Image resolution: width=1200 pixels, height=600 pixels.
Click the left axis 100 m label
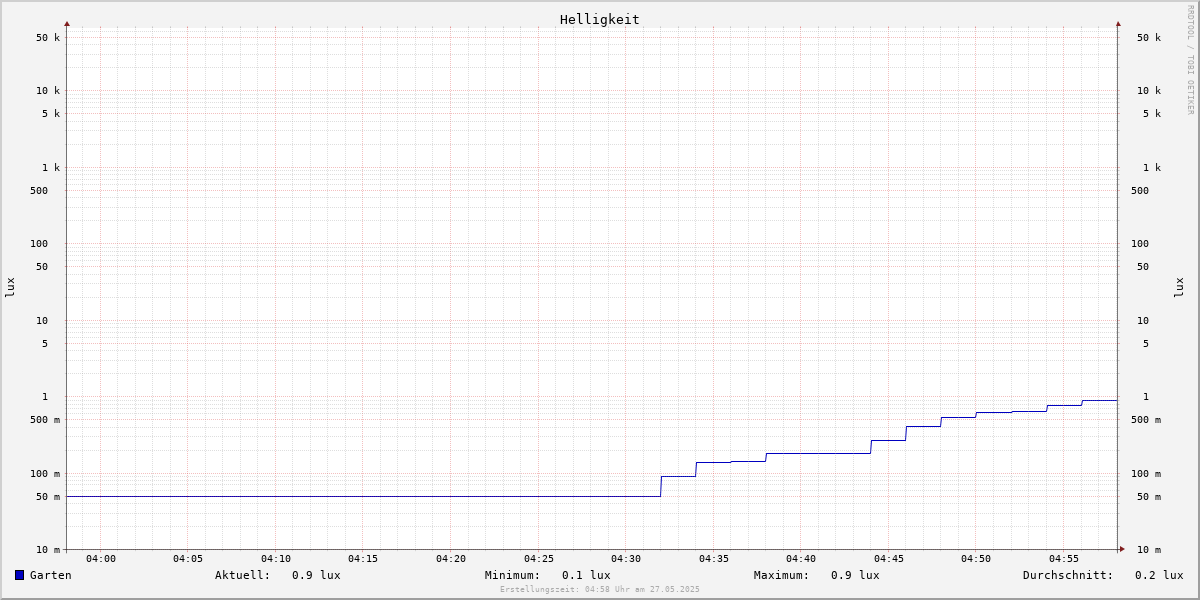[x=45, y=474]
